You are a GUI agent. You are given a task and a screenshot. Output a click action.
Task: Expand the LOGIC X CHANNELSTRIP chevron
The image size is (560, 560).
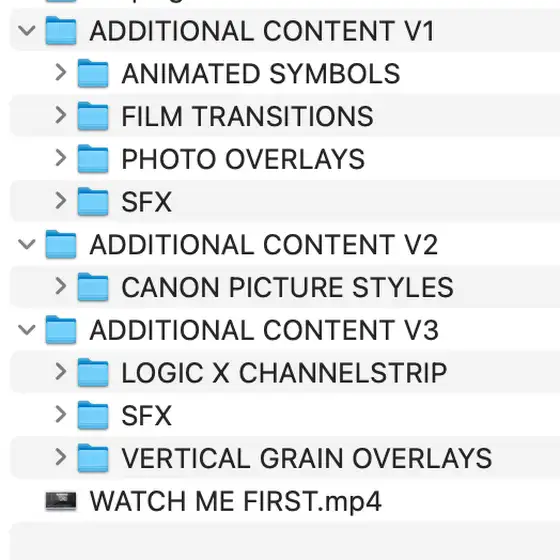(61, 372)
